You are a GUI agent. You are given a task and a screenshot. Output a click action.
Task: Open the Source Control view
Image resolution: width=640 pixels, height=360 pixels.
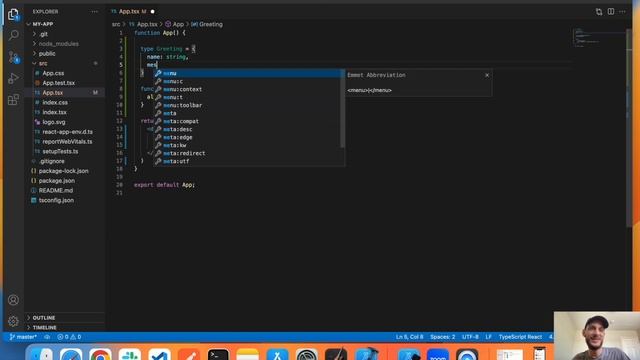pyautogui.click(x=13, y=57)
